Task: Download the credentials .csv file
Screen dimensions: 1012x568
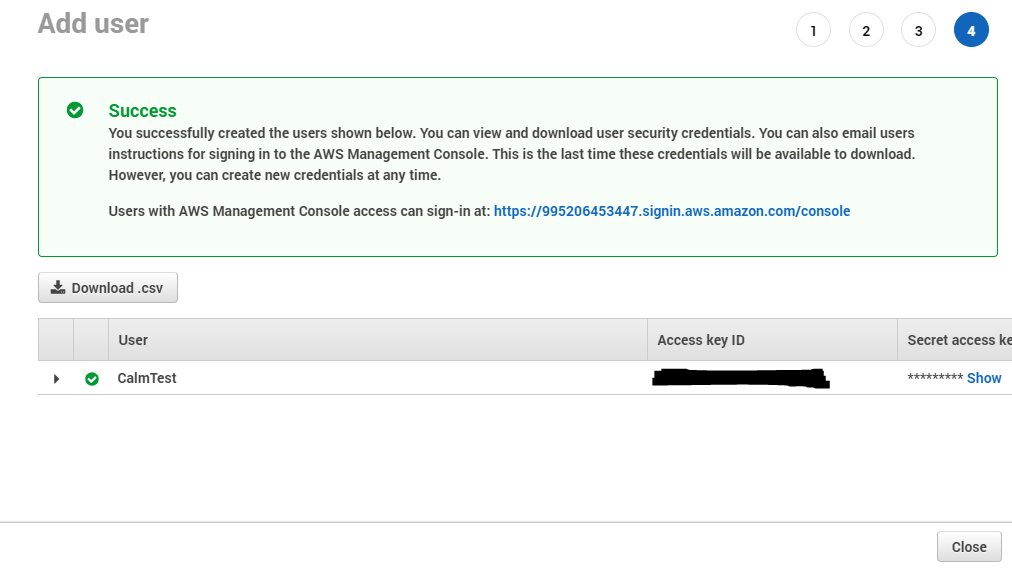Action: click(x=108, y=288)
